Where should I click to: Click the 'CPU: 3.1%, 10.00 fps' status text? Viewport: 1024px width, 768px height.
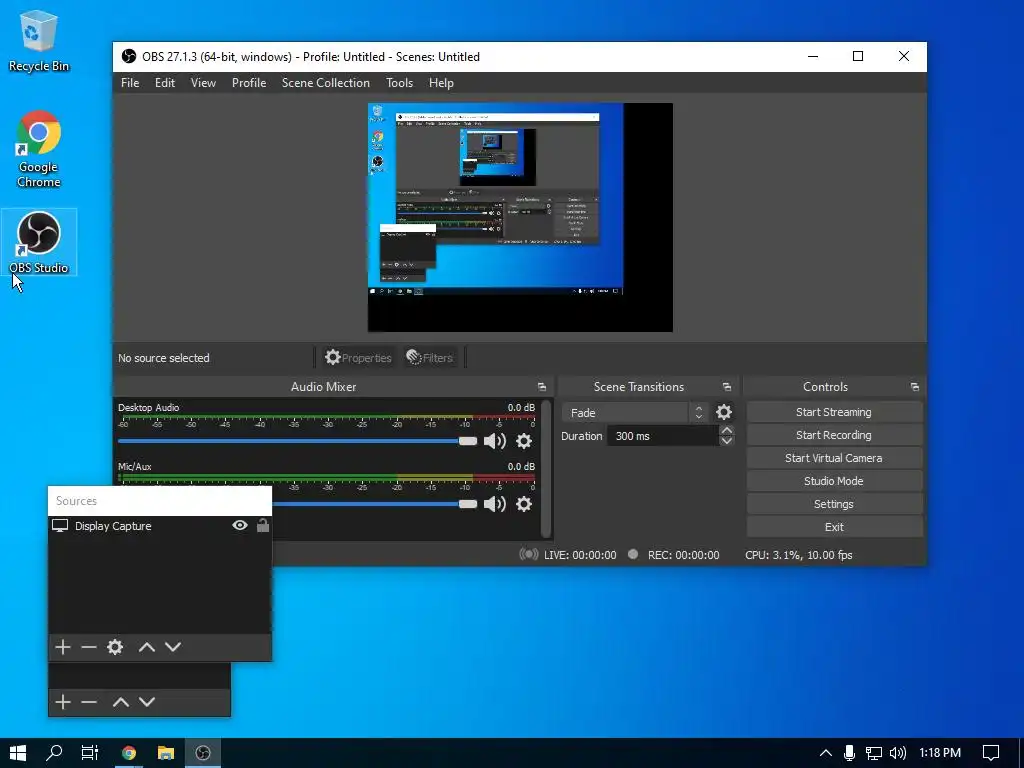point(799,555)
